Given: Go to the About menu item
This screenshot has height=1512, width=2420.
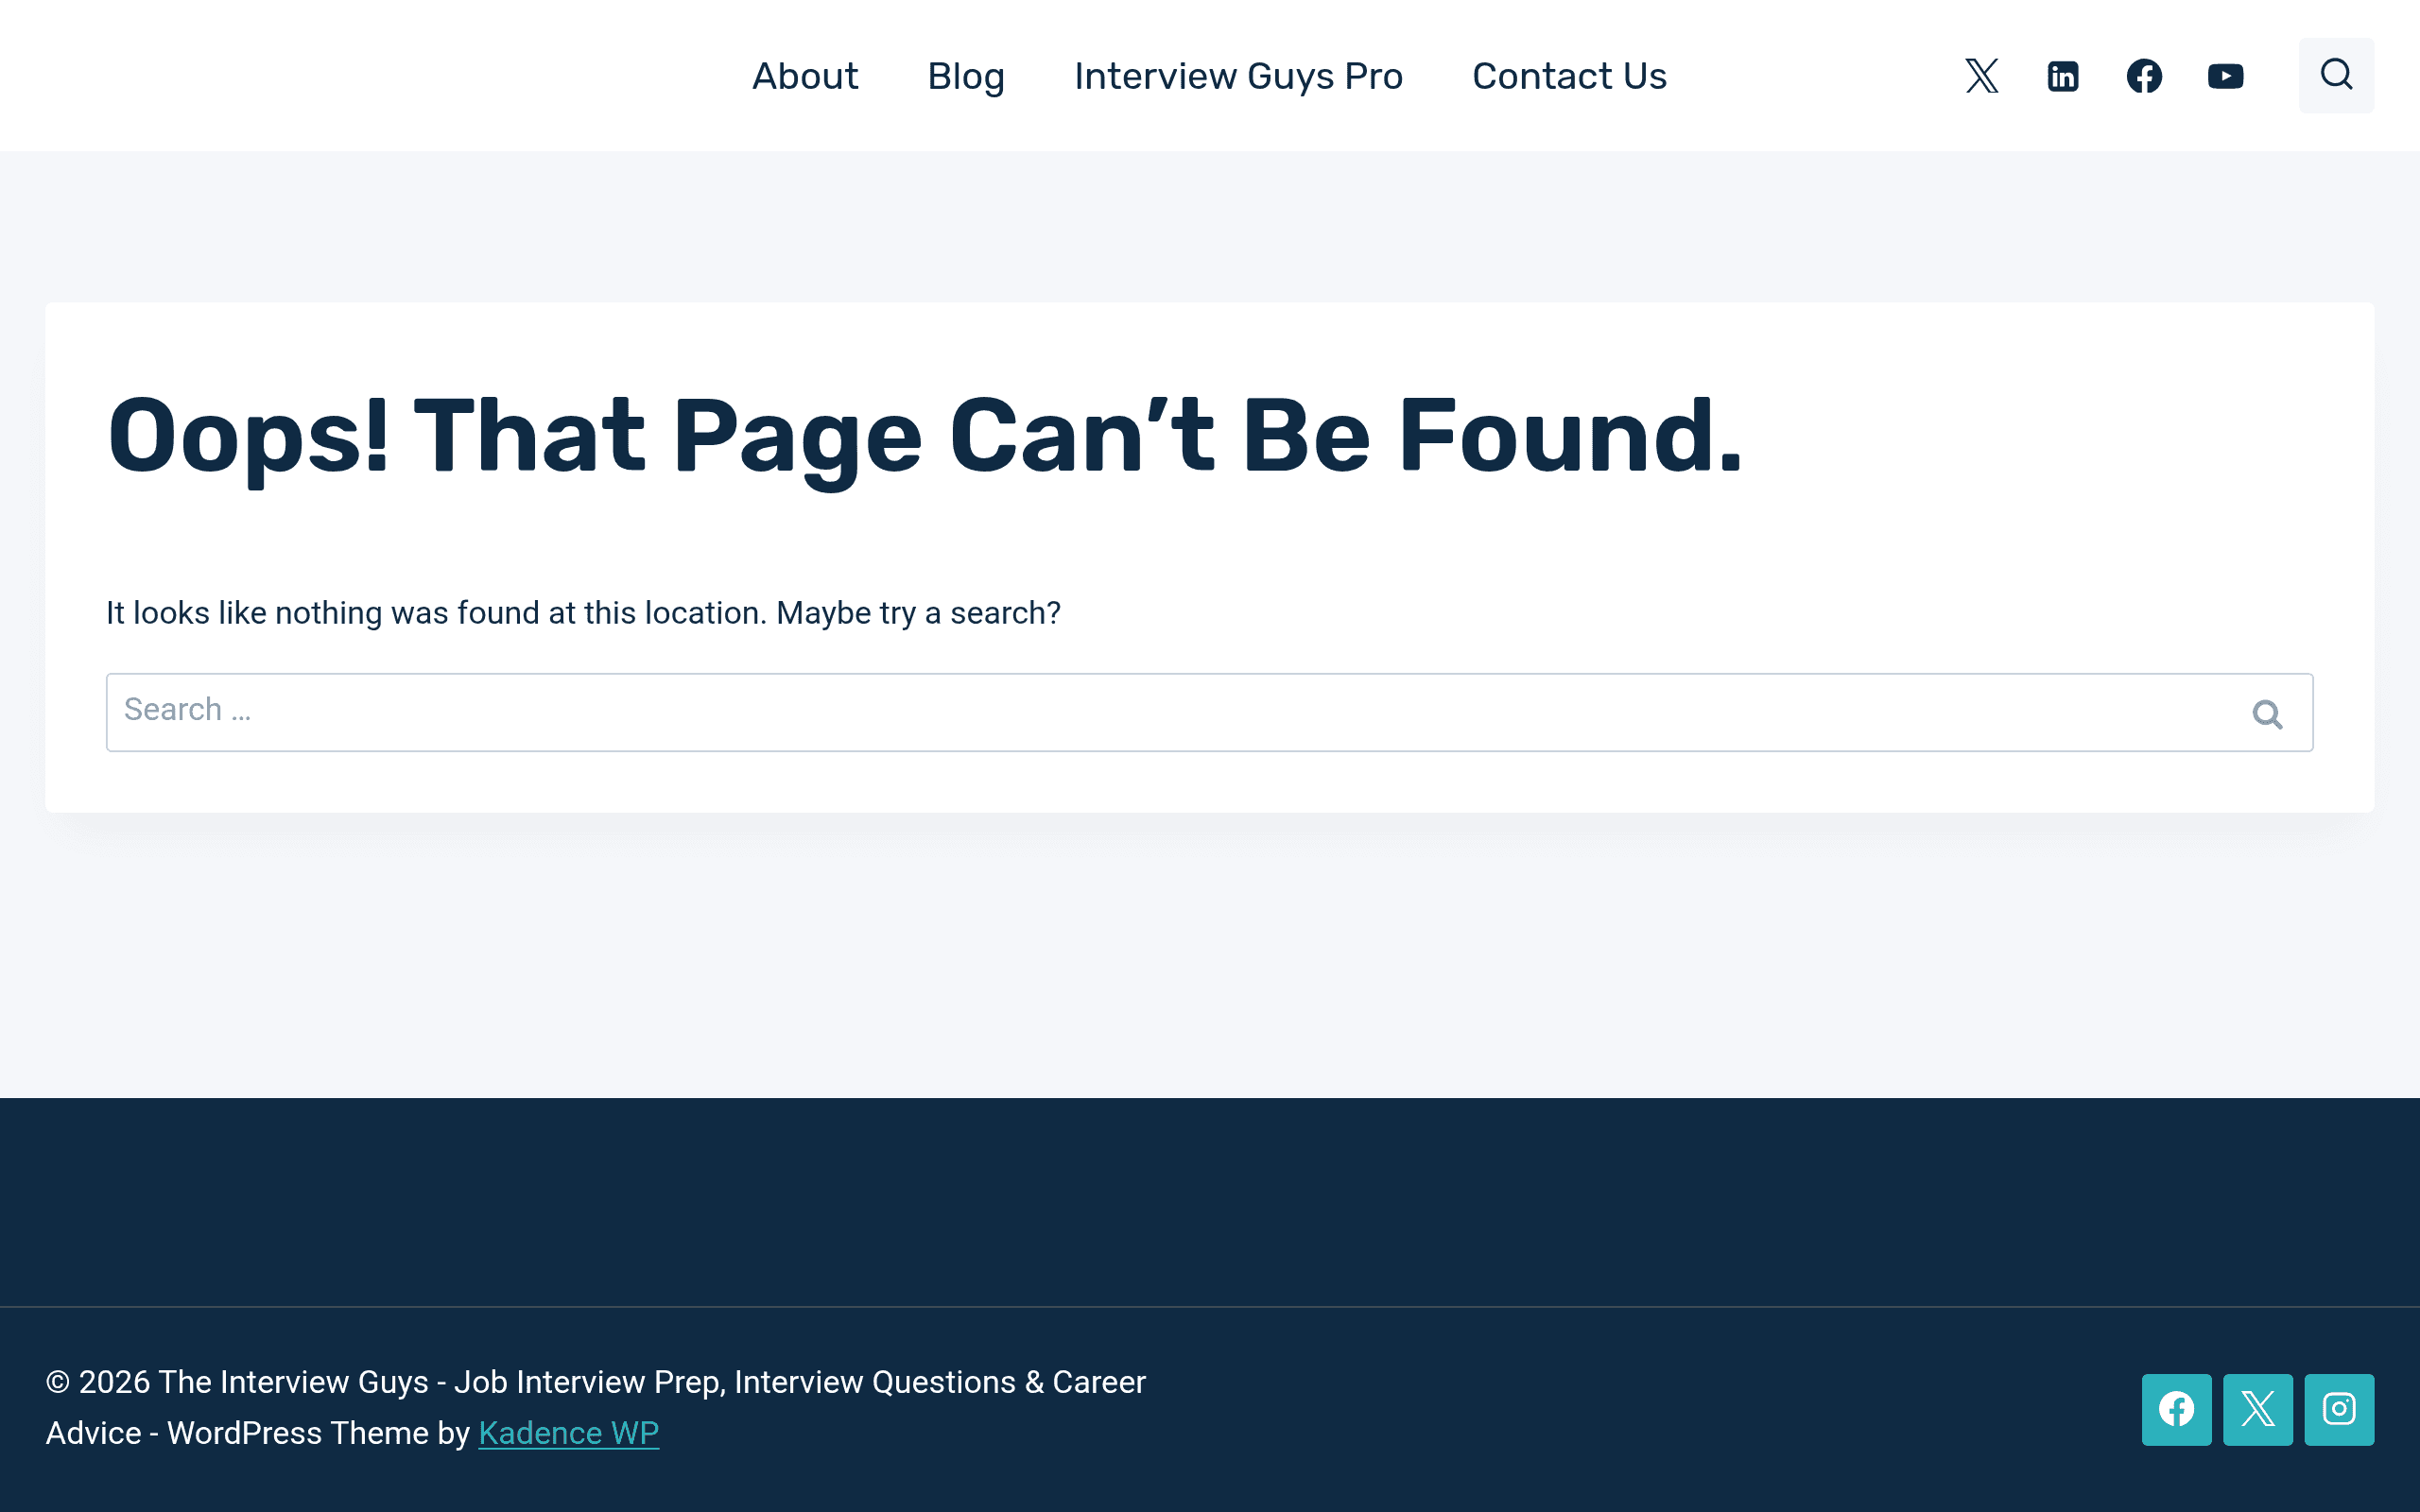Looking at the screenshot, I should coord(805,76).
